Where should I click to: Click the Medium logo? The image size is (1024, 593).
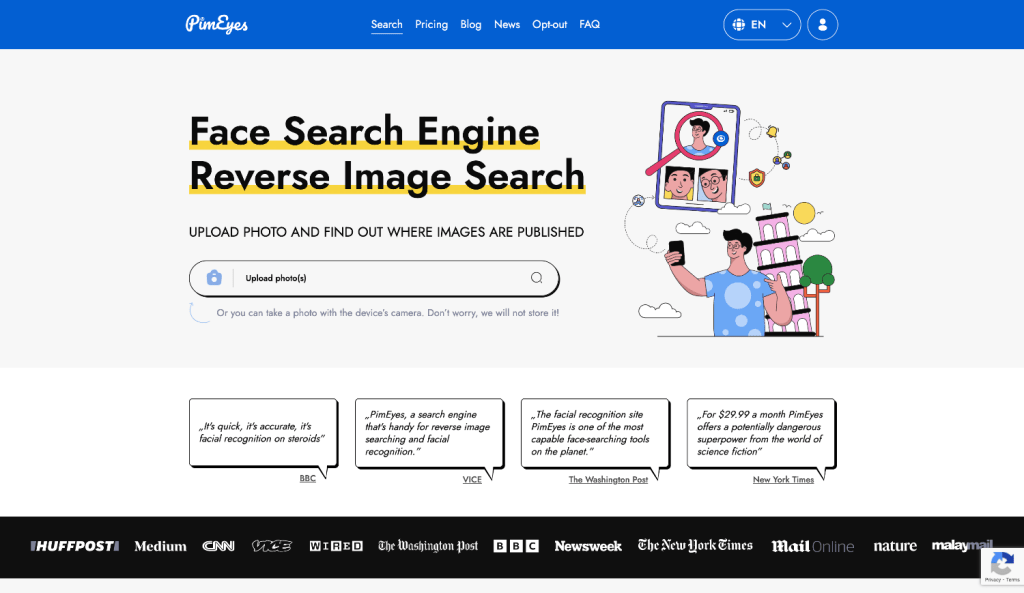pyautogui.click(x=160, y=546)
